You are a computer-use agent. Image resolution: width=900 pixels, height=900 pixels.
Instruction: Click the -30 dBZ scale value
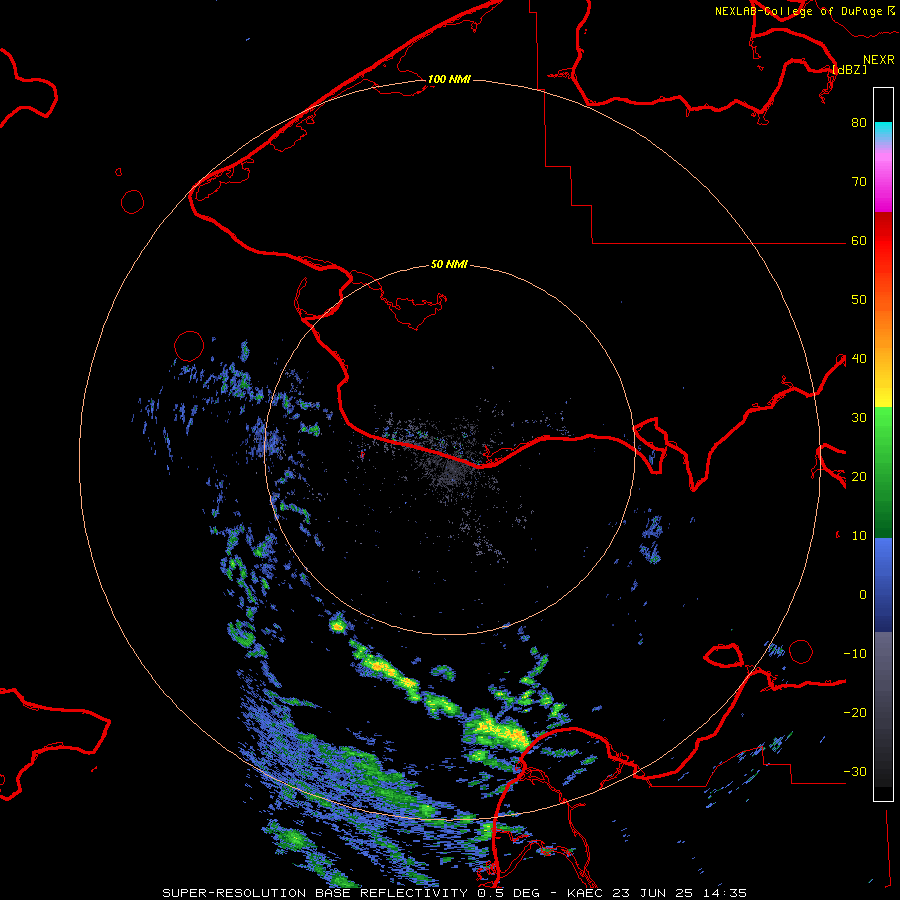(855, 772)
